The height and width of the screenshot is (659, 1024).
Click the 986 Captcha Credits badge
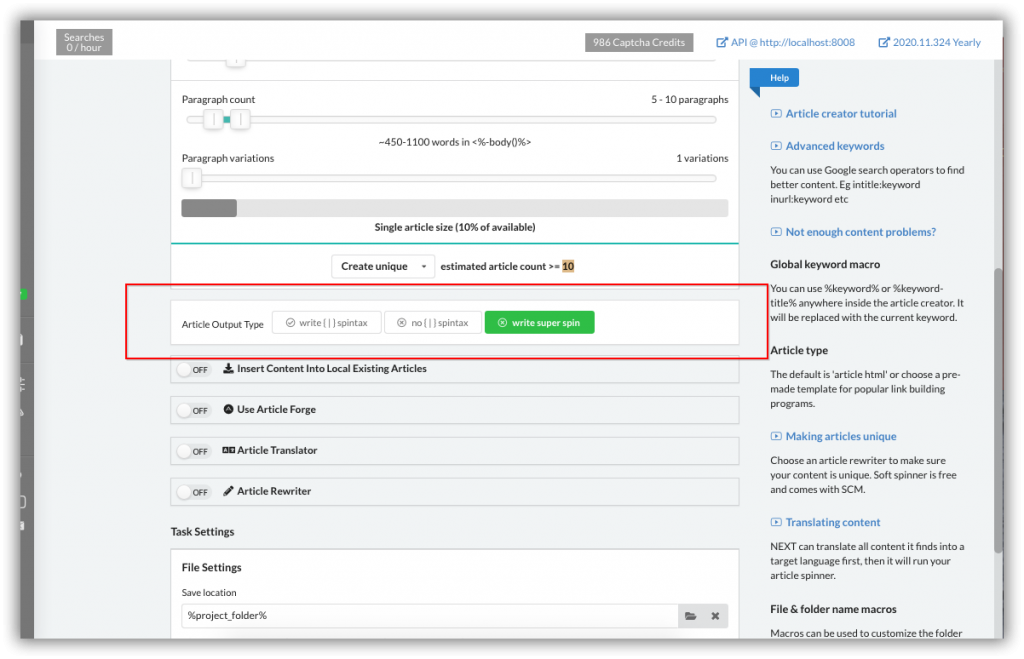[639, 42]
